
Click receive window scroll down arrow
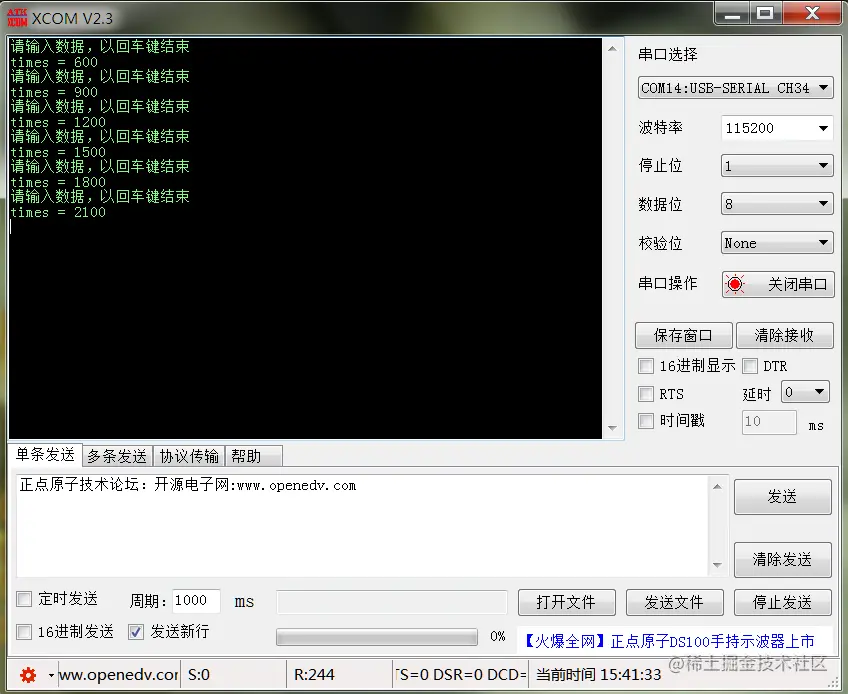[x=612, y=428]
